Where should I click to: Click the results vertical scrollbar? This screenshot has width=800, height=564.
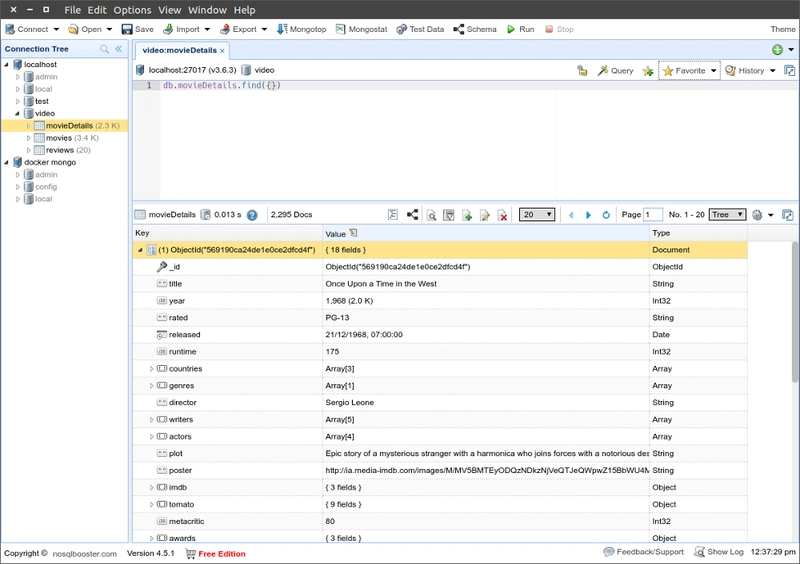click(794, 311)
